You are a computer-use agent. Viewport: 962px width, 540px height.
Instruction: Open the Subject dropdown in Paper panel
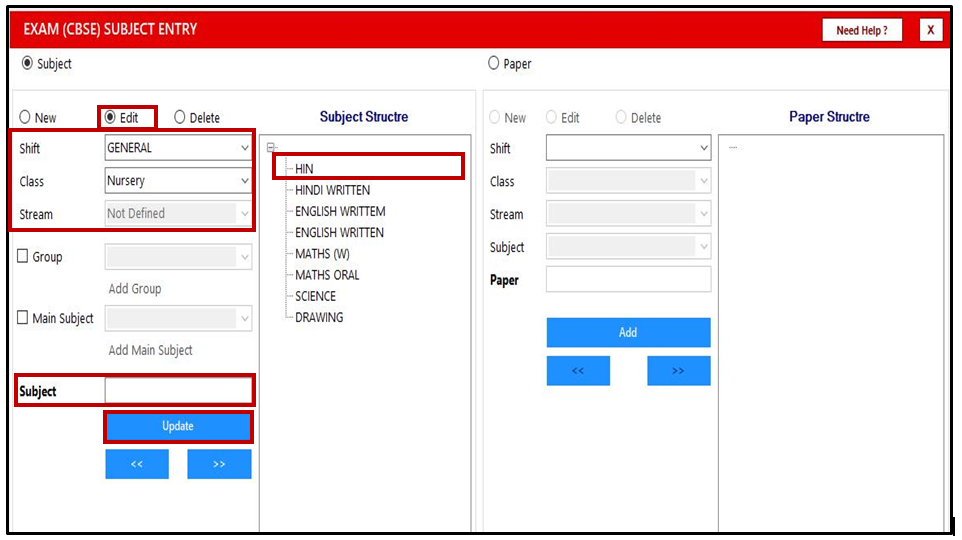(x=628, y=247)
